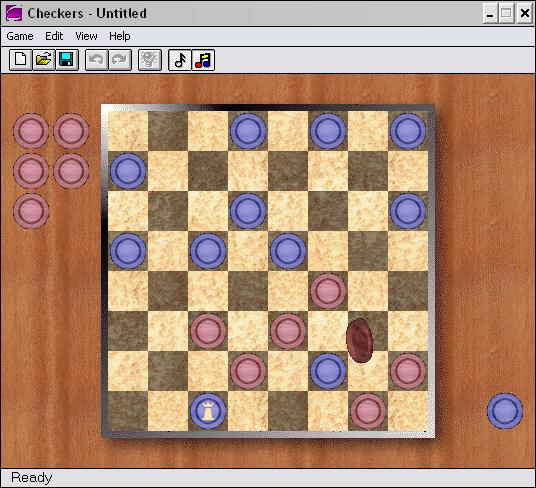Select the blue piece in bottom-right margin
The width and height of the screenshot is (536, 488).
tap(505, 411)
